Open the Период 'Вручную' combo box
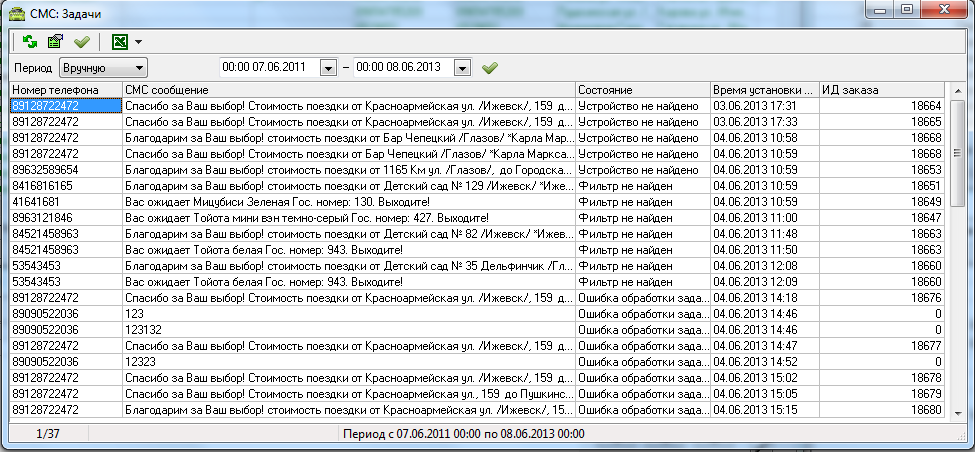 (102, 68)
